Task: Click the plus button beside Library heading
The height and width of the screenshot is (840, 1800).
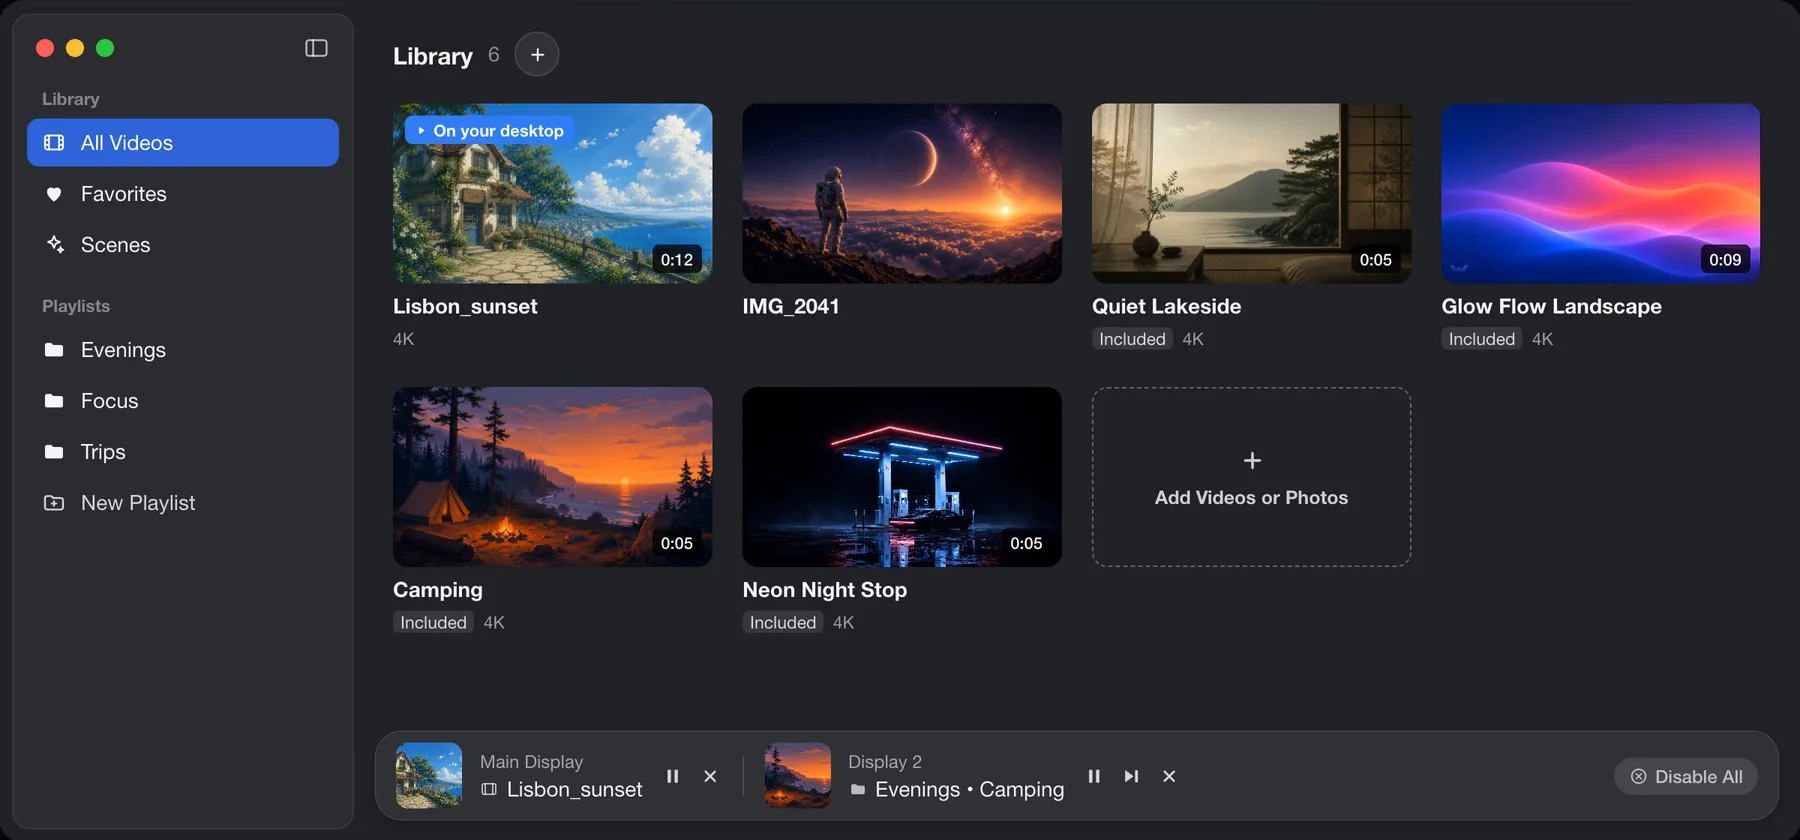Action: (x=537, y=55)
